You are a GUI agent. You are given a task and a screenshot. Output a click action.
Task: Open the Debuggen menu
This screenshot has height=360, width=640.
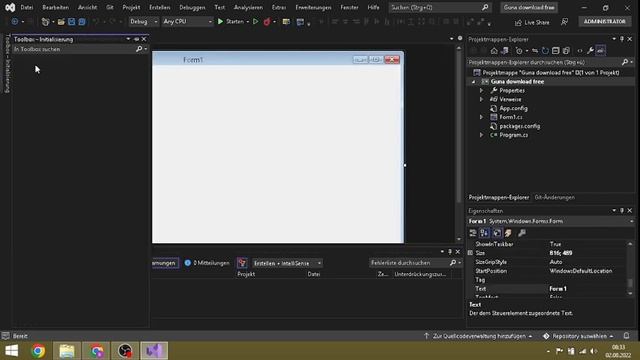(x=192, y=7)
